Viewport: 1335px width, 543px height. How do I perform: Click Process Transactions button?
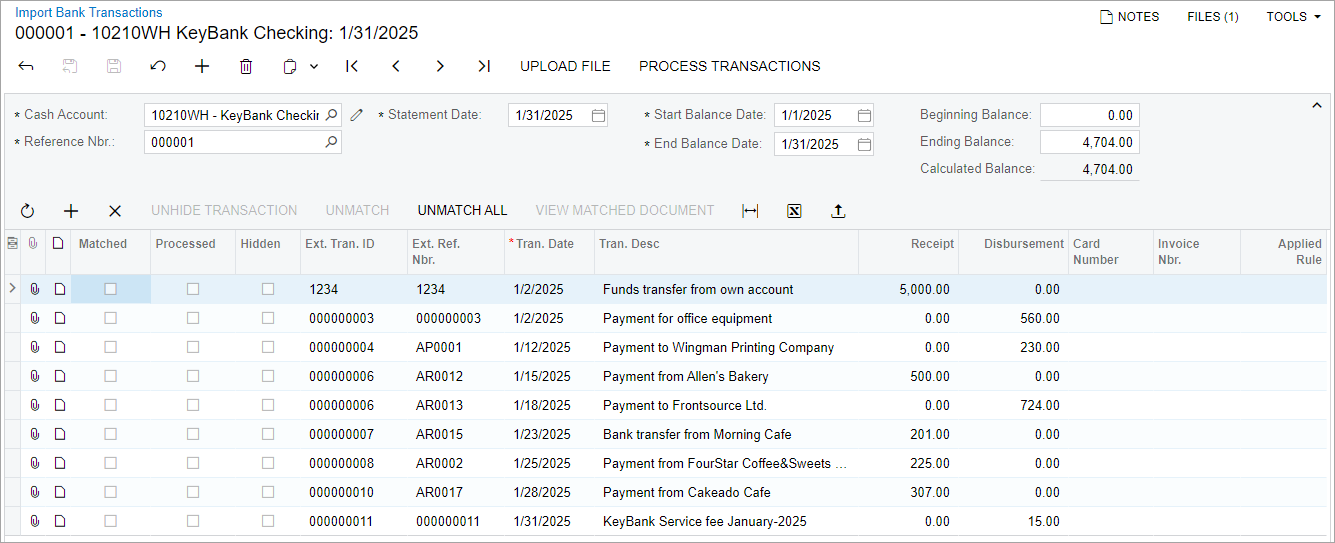tap(729, 67)
